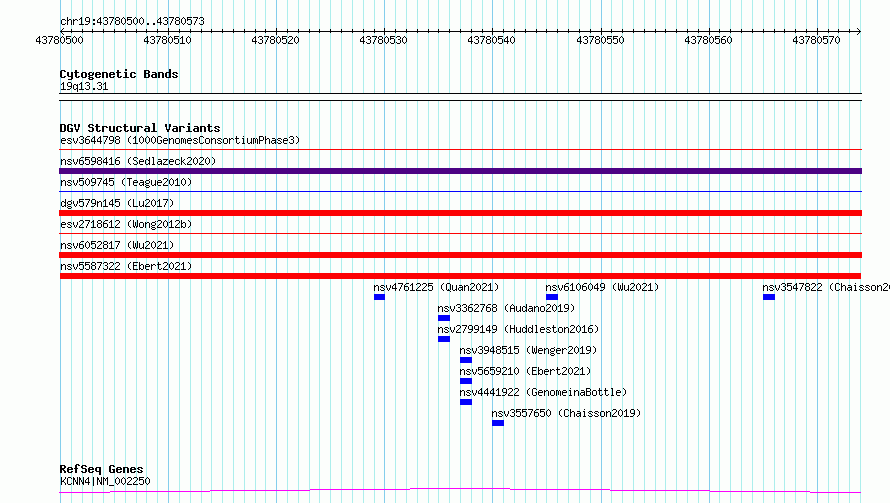Screen dimensions: 890x503
Task: Open the nsv6052817 (Wu2021) variant label
Action: 117,245
